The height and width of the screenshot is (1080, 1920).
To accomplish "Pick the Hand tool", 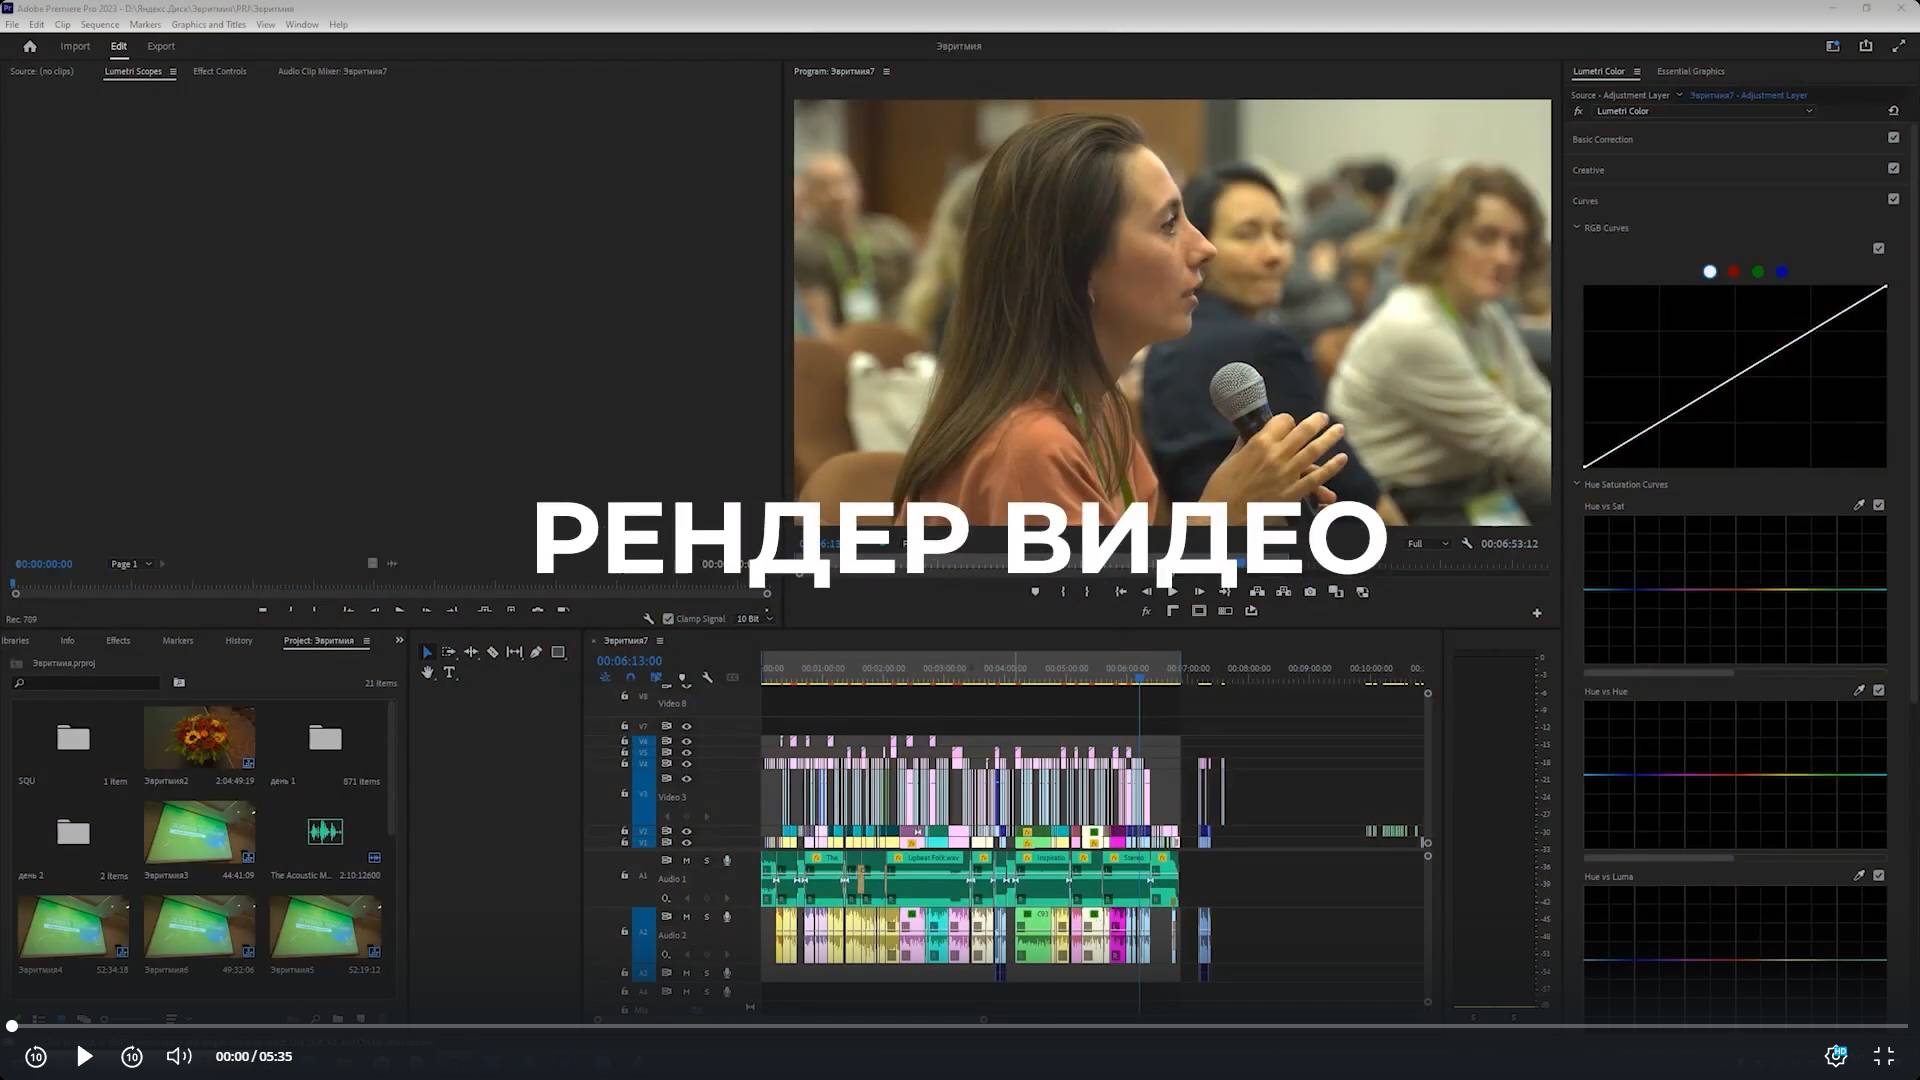I will click(427, 673).
